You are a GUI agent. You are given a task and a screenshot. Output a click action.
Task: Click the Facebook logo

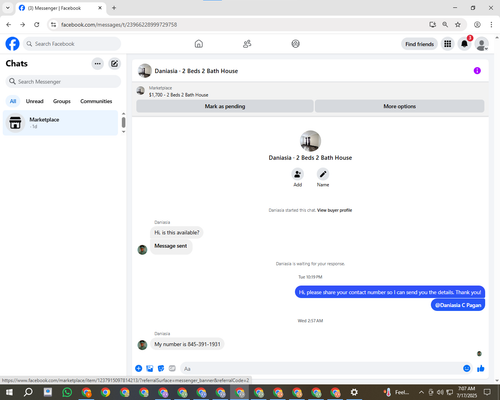[12, 44]
